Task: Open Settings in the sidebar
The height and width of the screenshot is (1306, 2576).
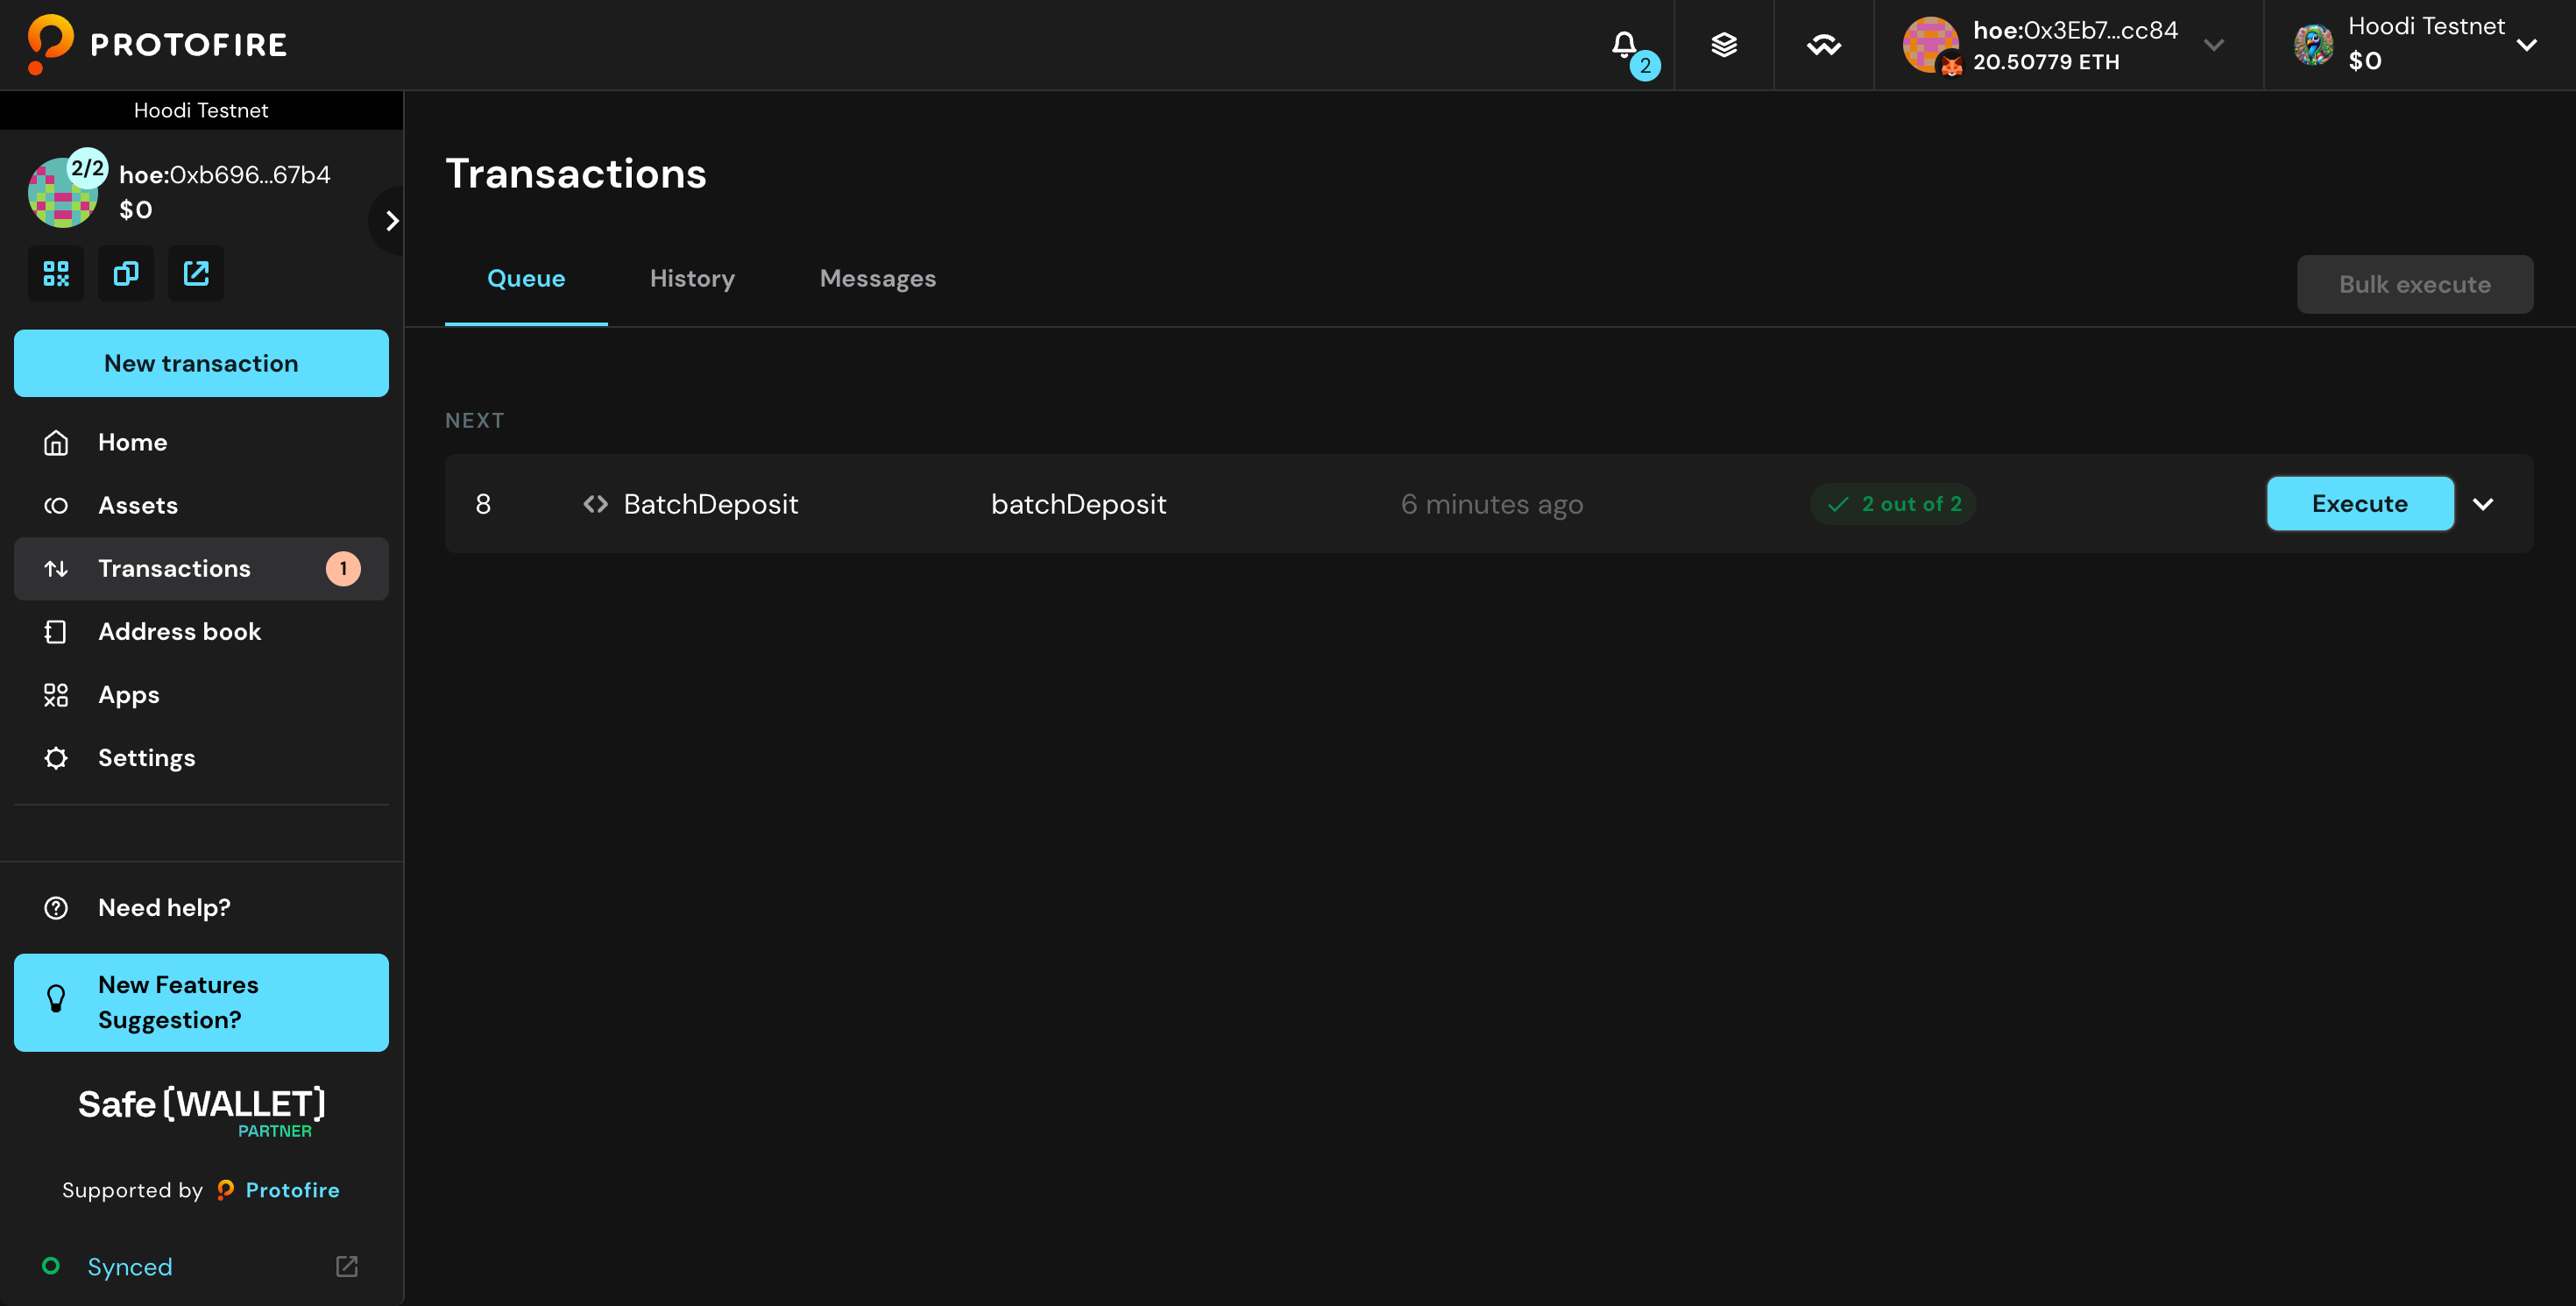Action: click(x=146, y=758)
